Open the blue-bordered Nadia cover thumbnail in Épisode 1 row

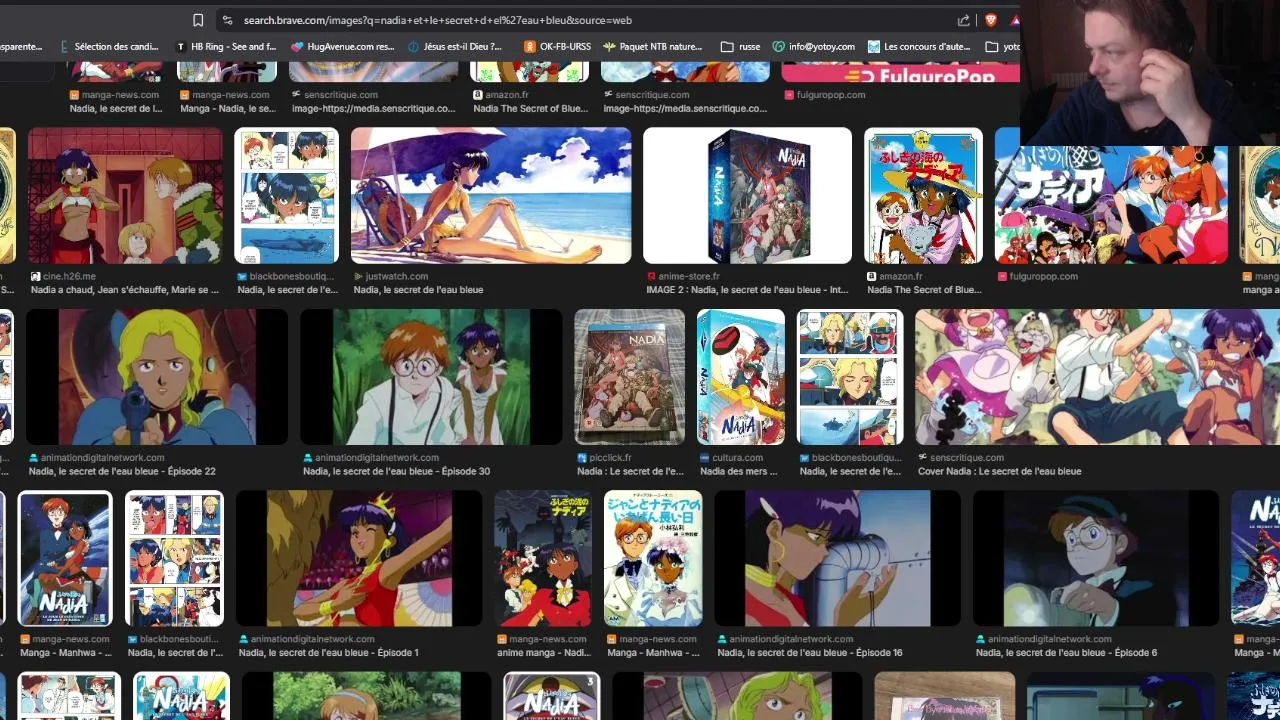click(x=64, y=558)
